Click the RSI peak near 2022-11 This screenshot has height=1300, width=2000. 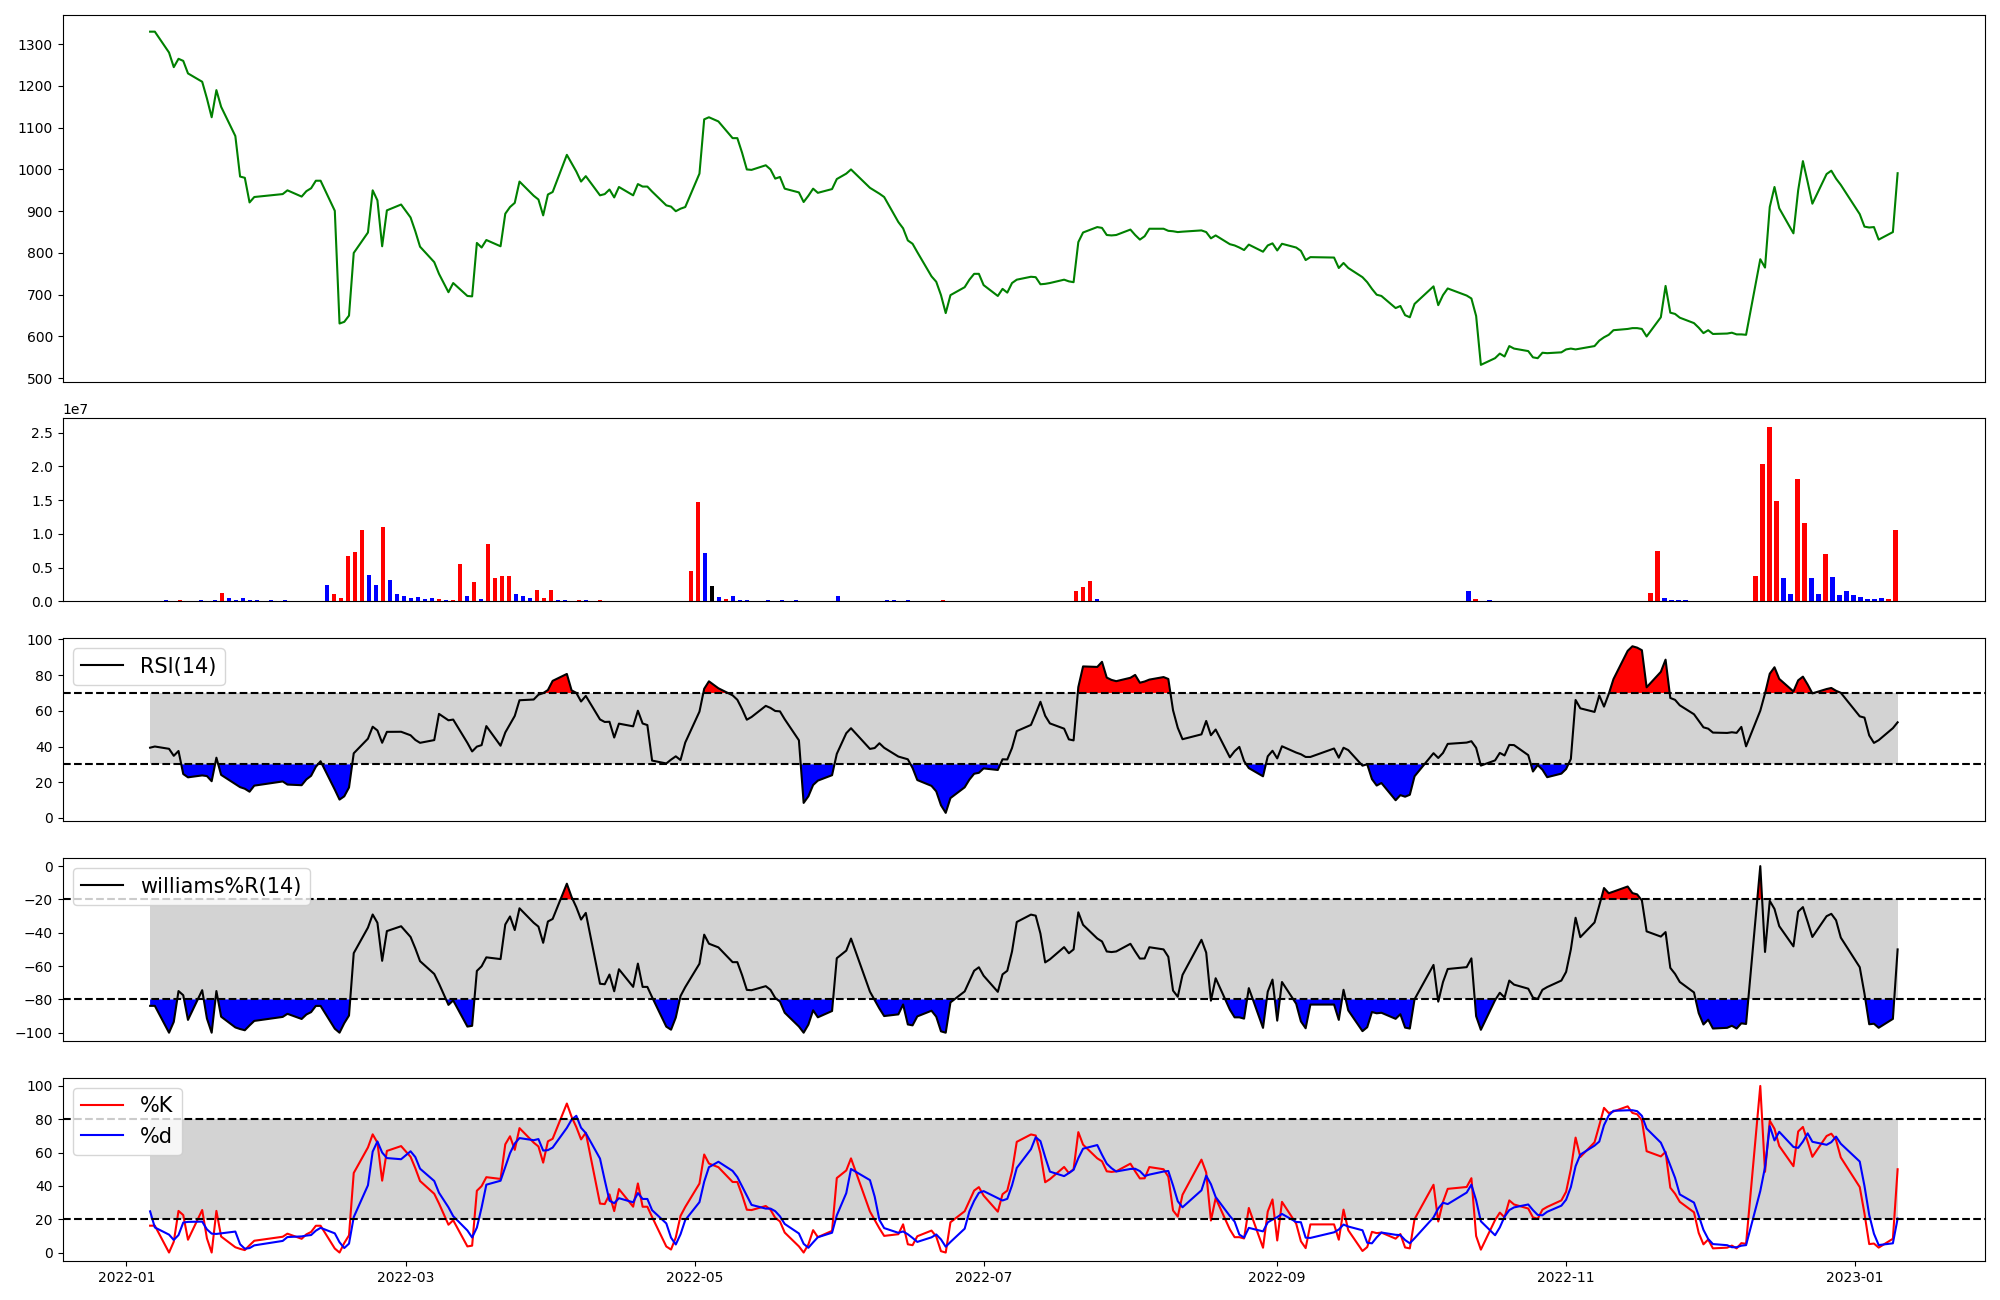(x=1632, y=647)
